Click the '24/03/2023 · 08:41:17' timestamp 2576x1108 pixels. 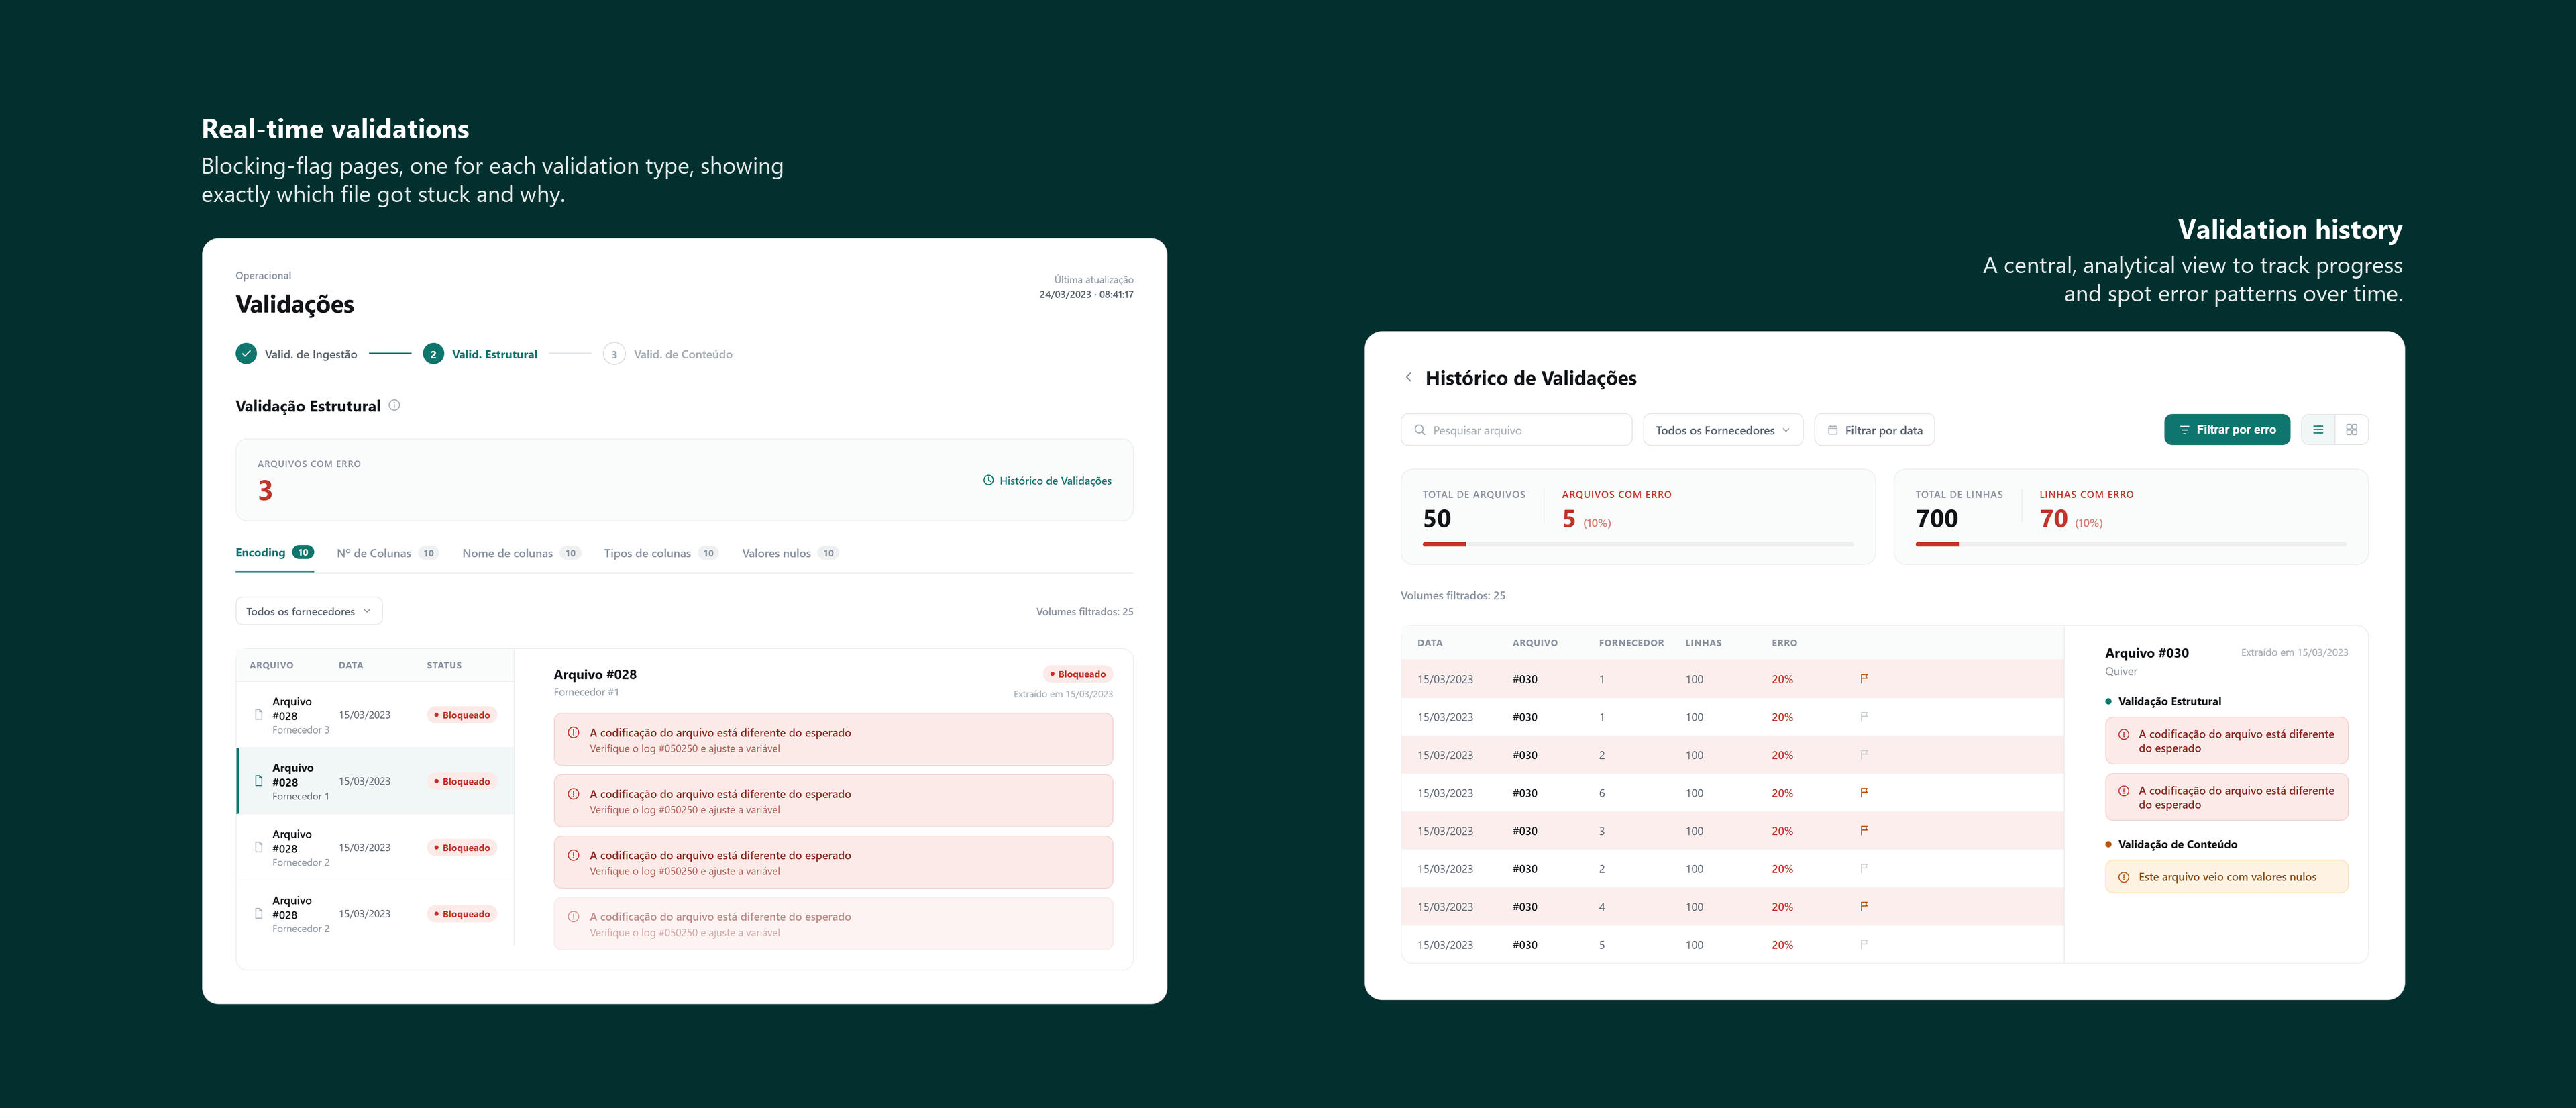1086,294
